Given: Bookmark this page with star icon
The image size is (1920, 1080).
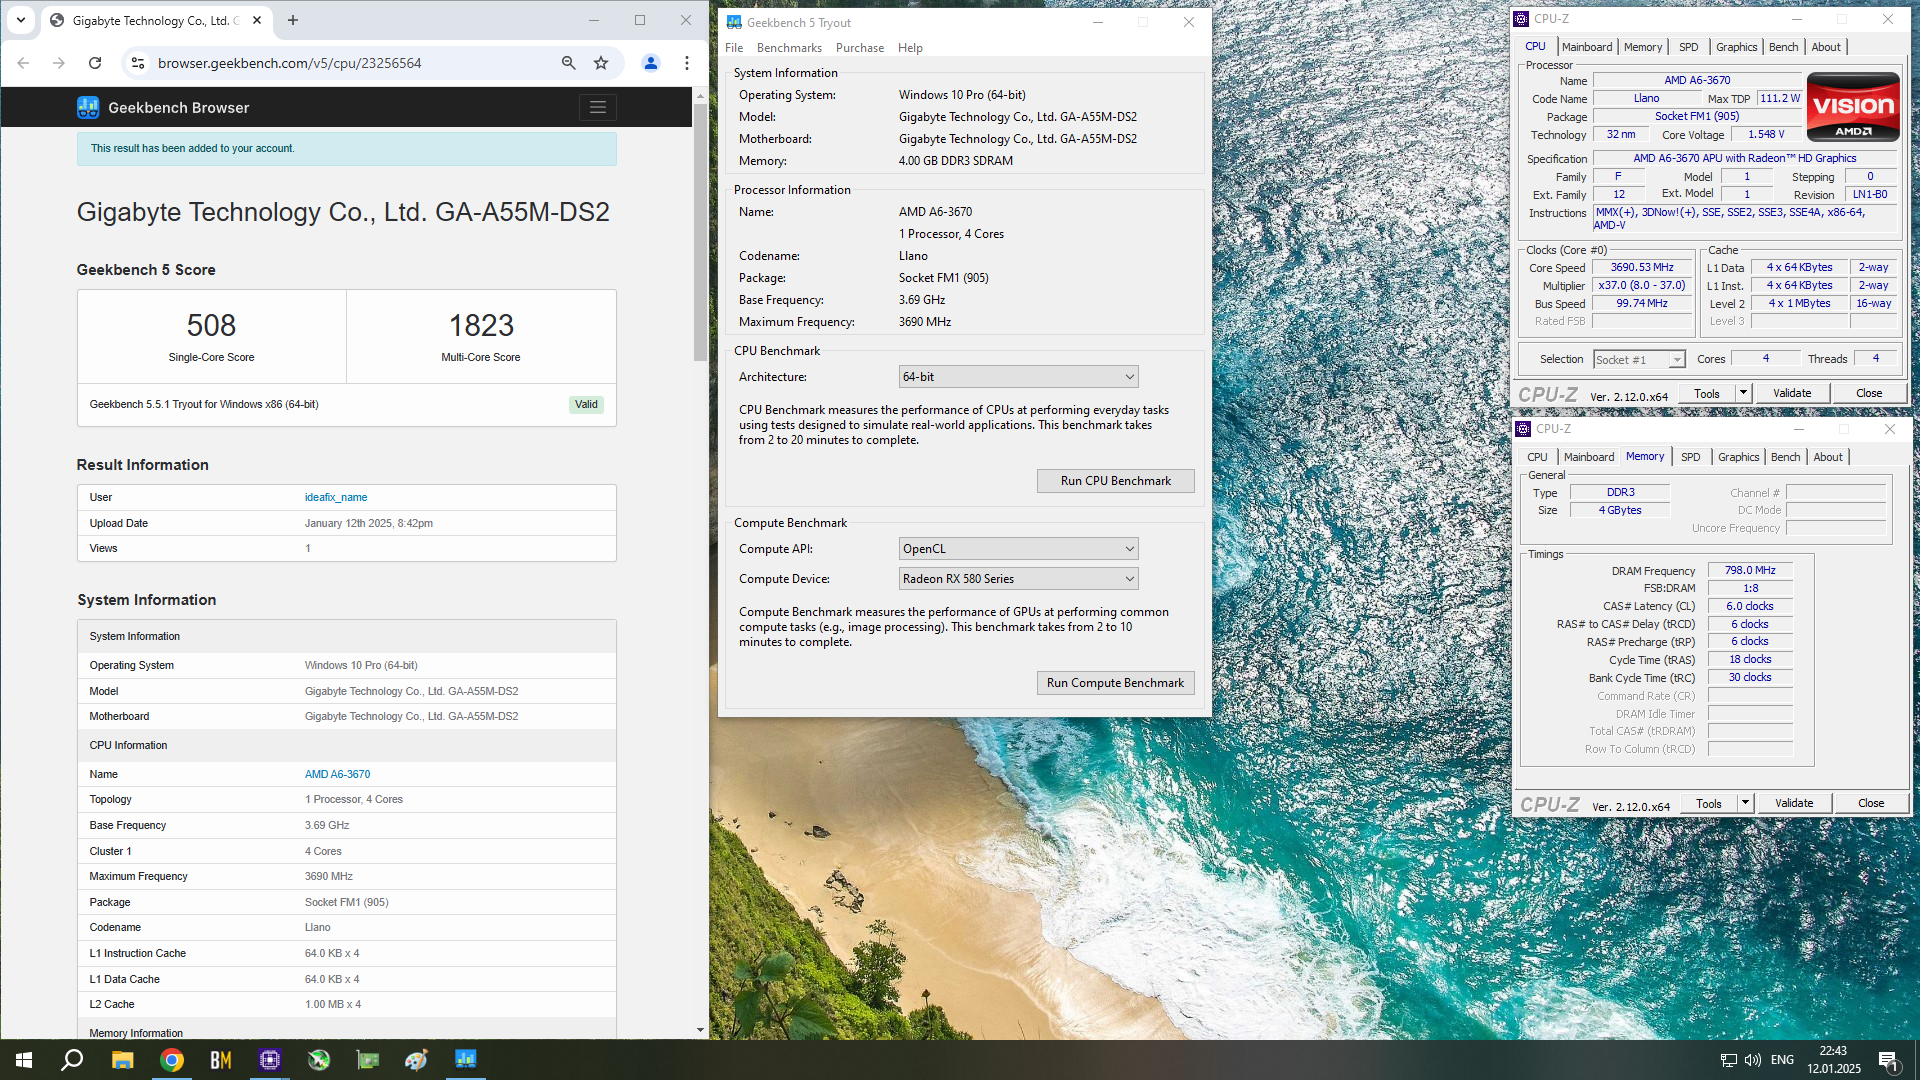Looking at the screenshot, I should tap(601, 63).
